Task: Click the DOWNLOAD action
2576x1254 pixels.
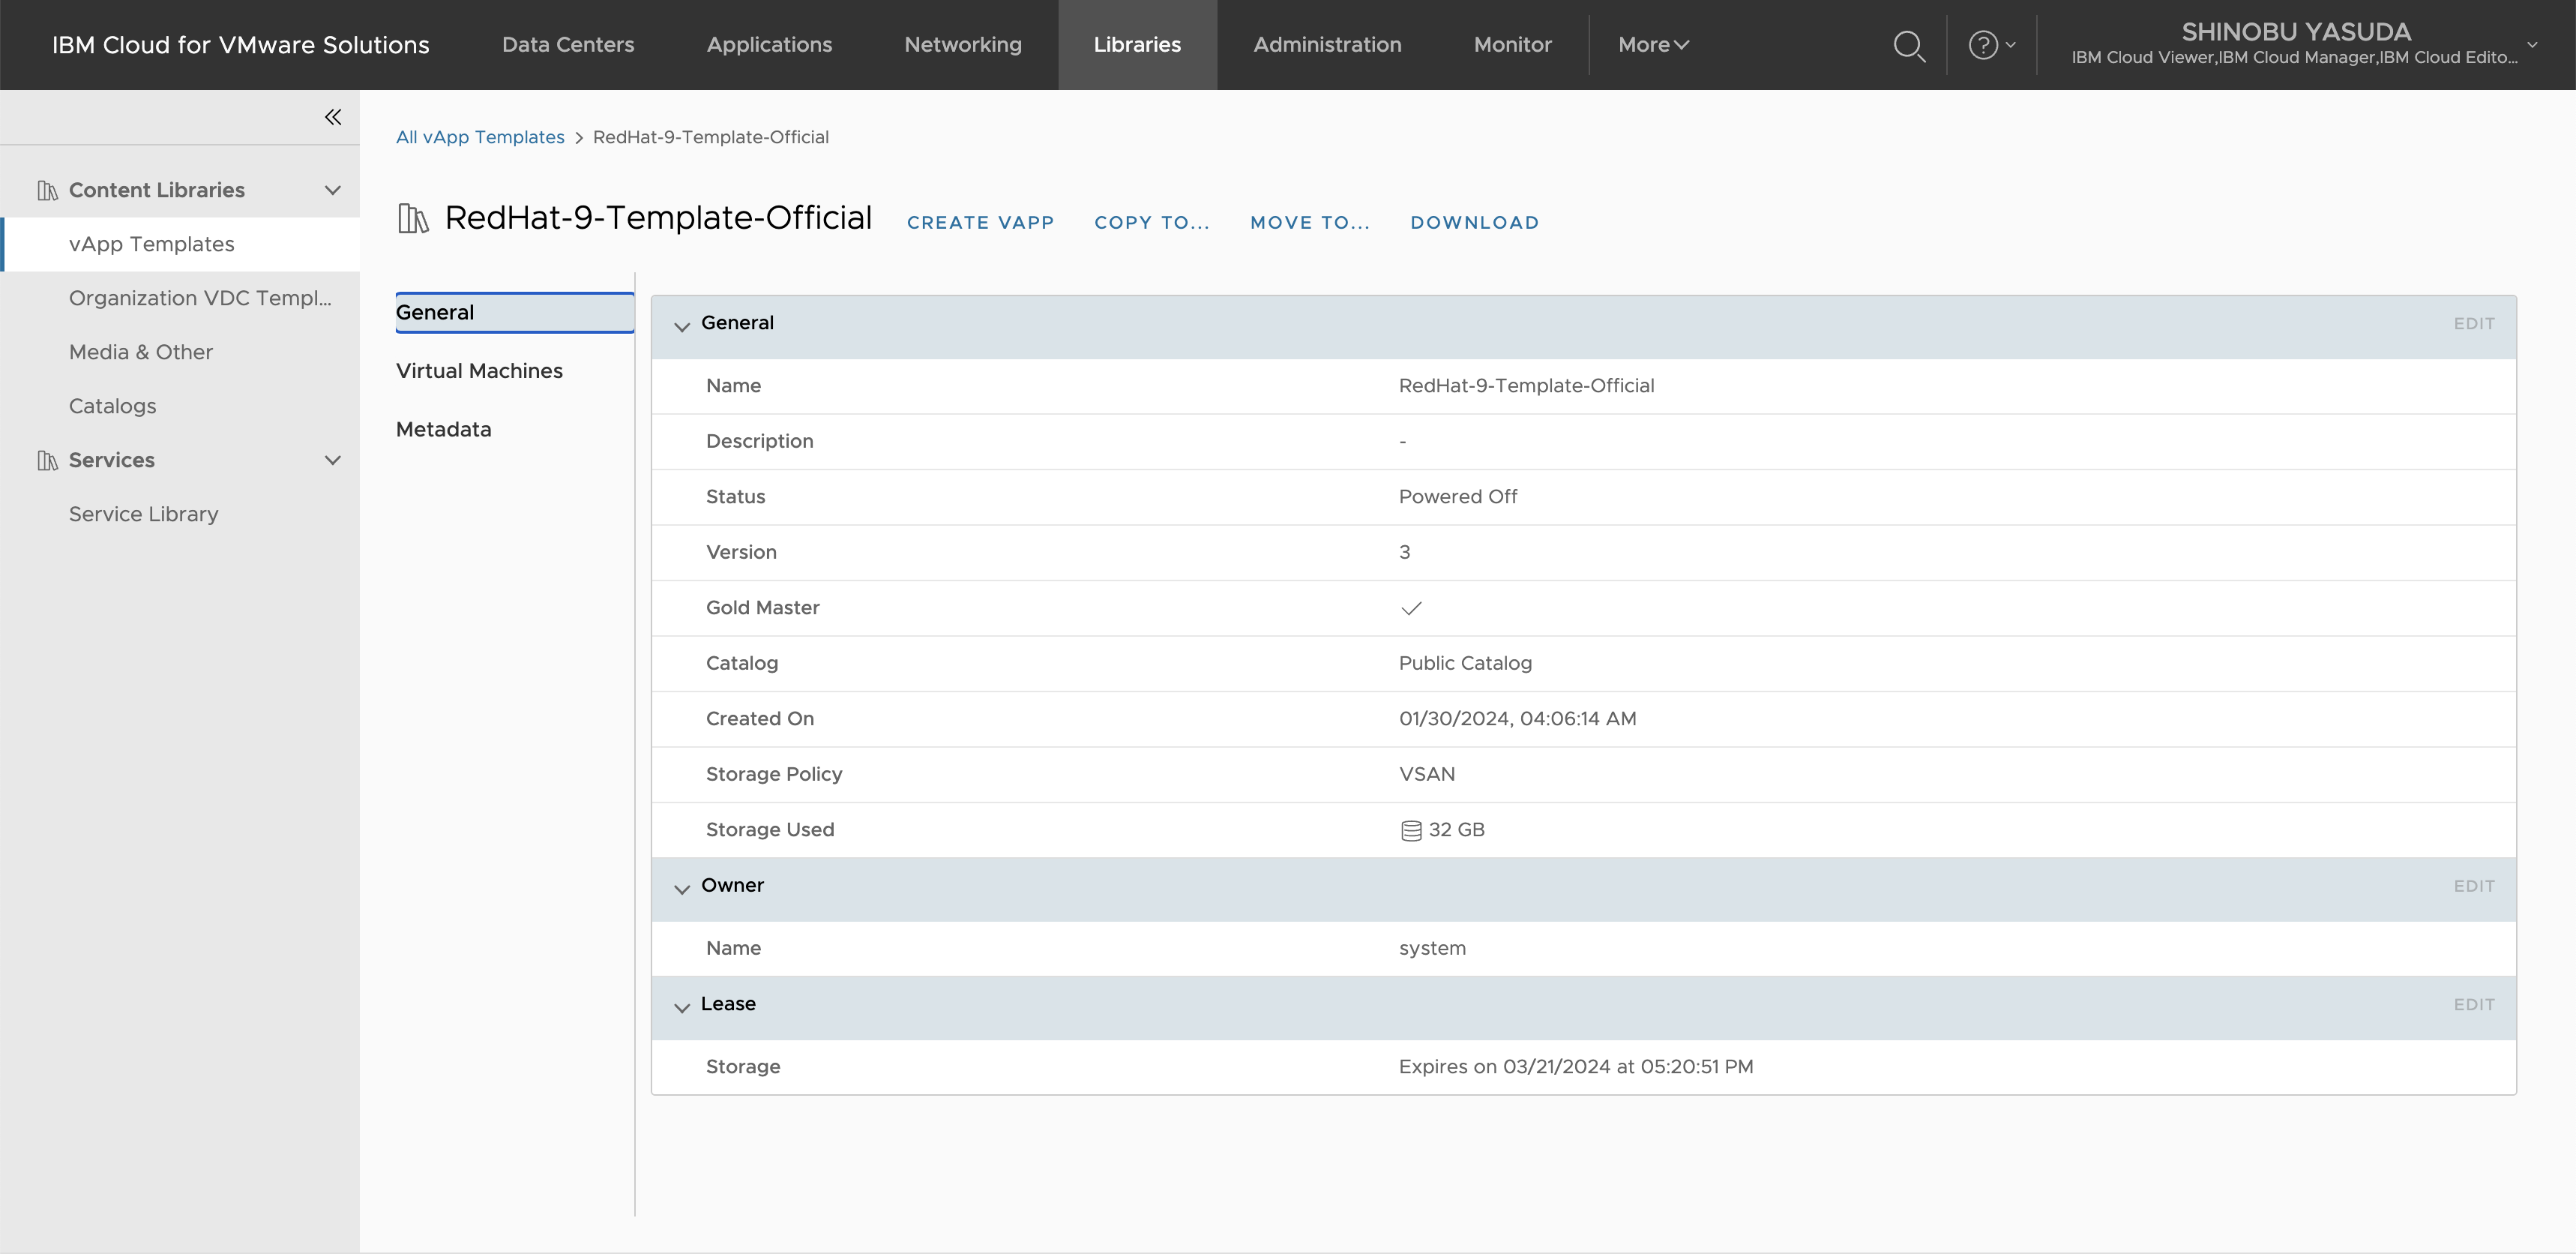Action: point(1474,223)
